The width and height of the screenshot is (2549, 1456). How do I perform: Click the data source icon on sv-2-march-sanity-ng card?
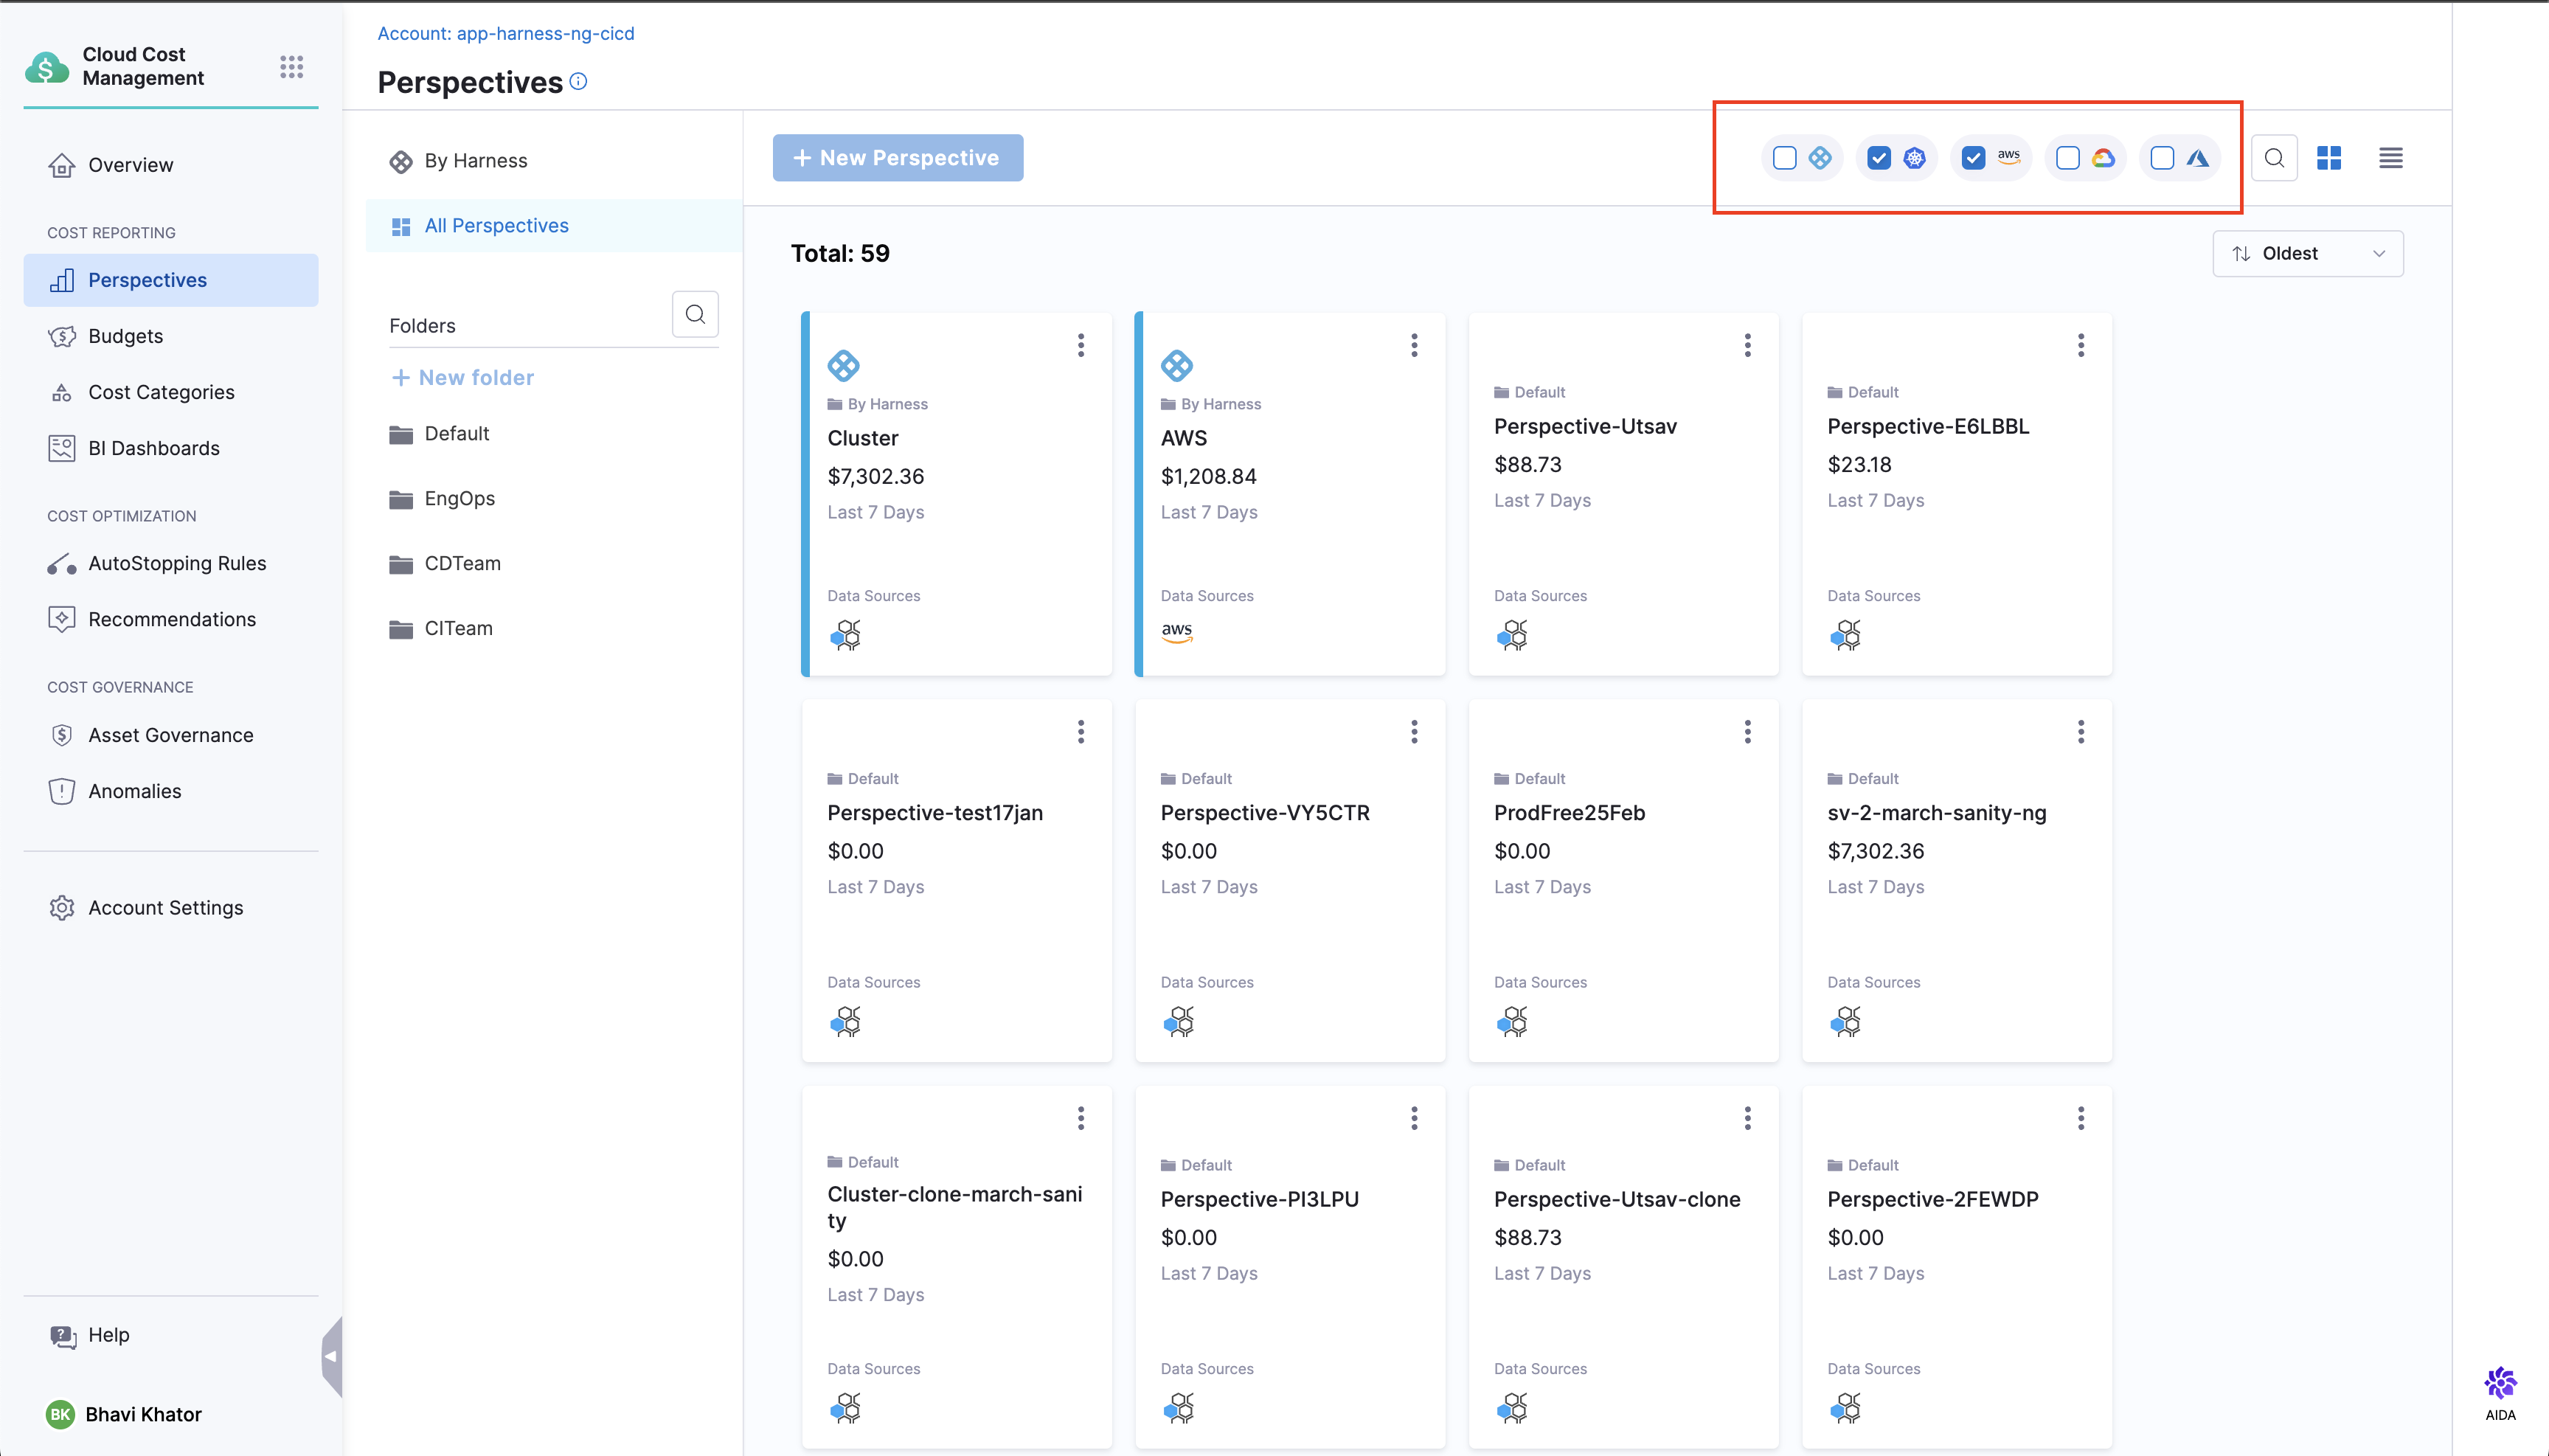pos(1845,1021)
